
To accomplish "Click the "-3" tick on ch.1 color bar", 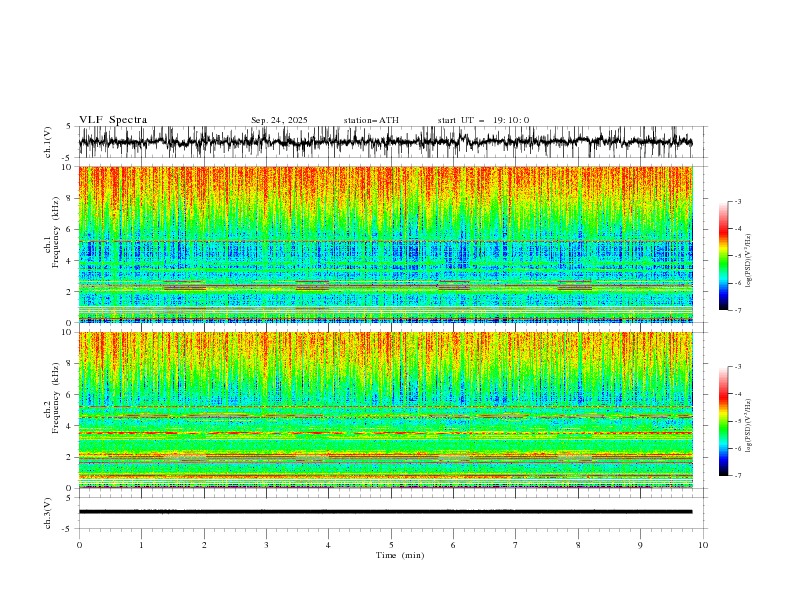I will click(738, 201).
